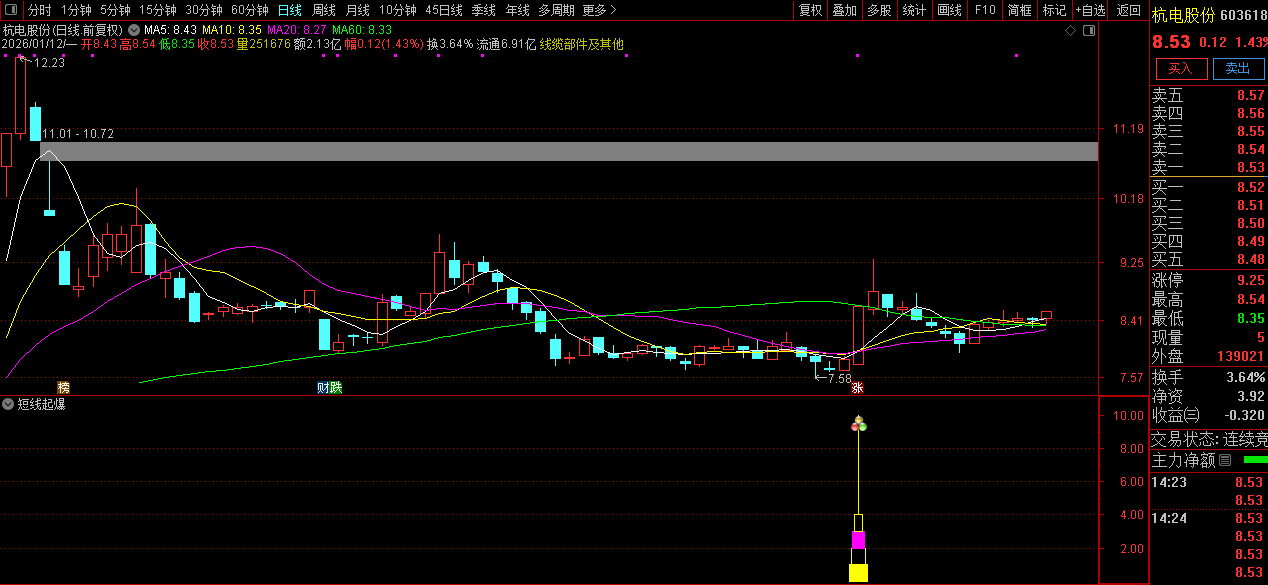Switch to 月线 chart
The image size is (1268, 585).
pos(357,10)
